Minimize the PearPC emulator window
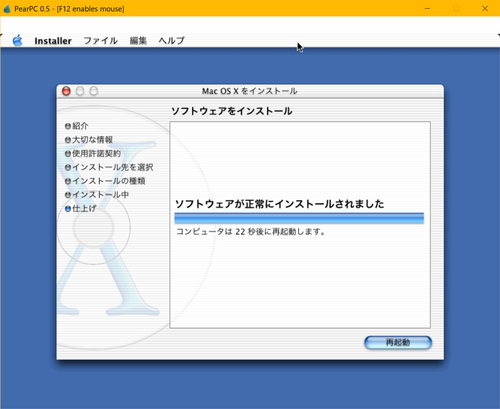 (427, 8)
